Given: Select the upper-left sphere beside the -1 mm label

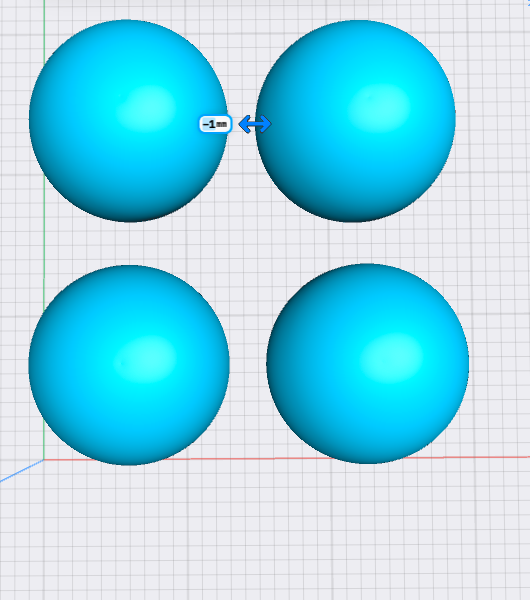Looking at the screenshot, I should tap(128, 121).
